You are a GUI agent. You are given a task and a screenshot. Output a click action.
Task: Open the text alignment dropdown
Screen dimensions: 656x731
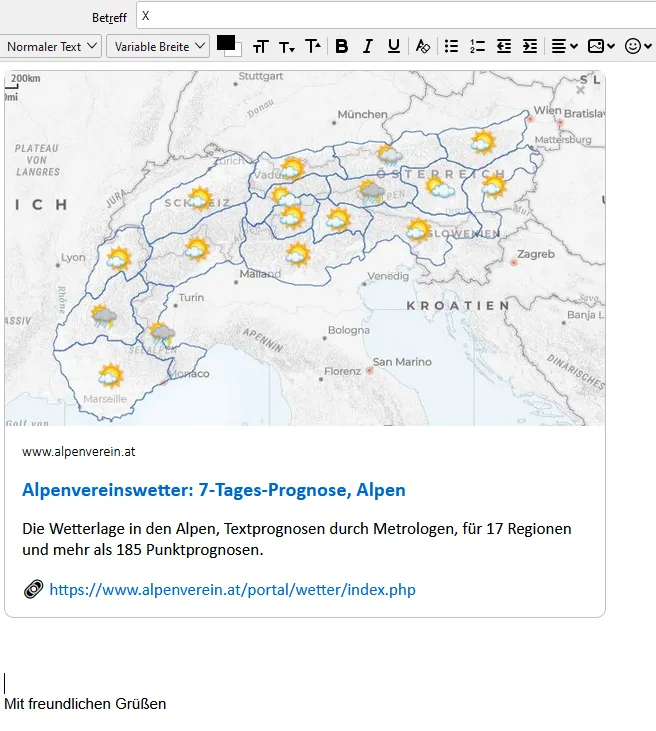[565, 46]
